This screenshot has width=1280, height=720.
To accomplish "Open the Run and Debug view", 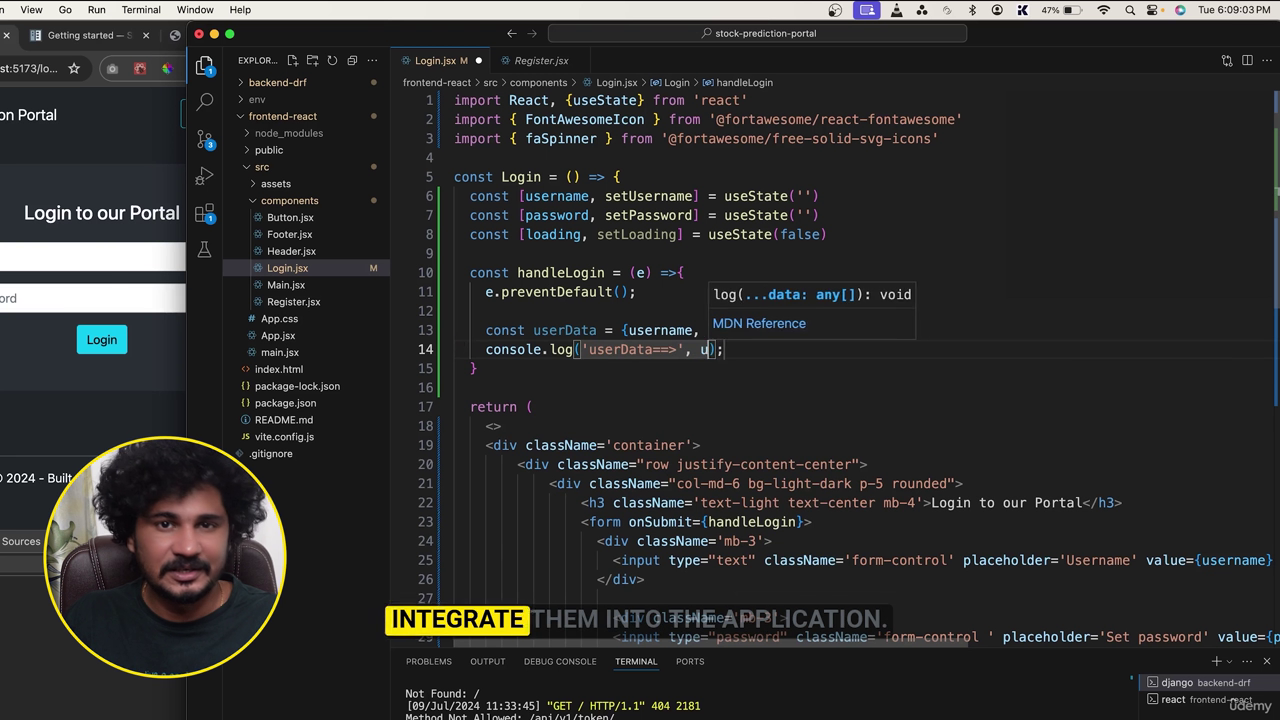I will click(x=205, y=176).
